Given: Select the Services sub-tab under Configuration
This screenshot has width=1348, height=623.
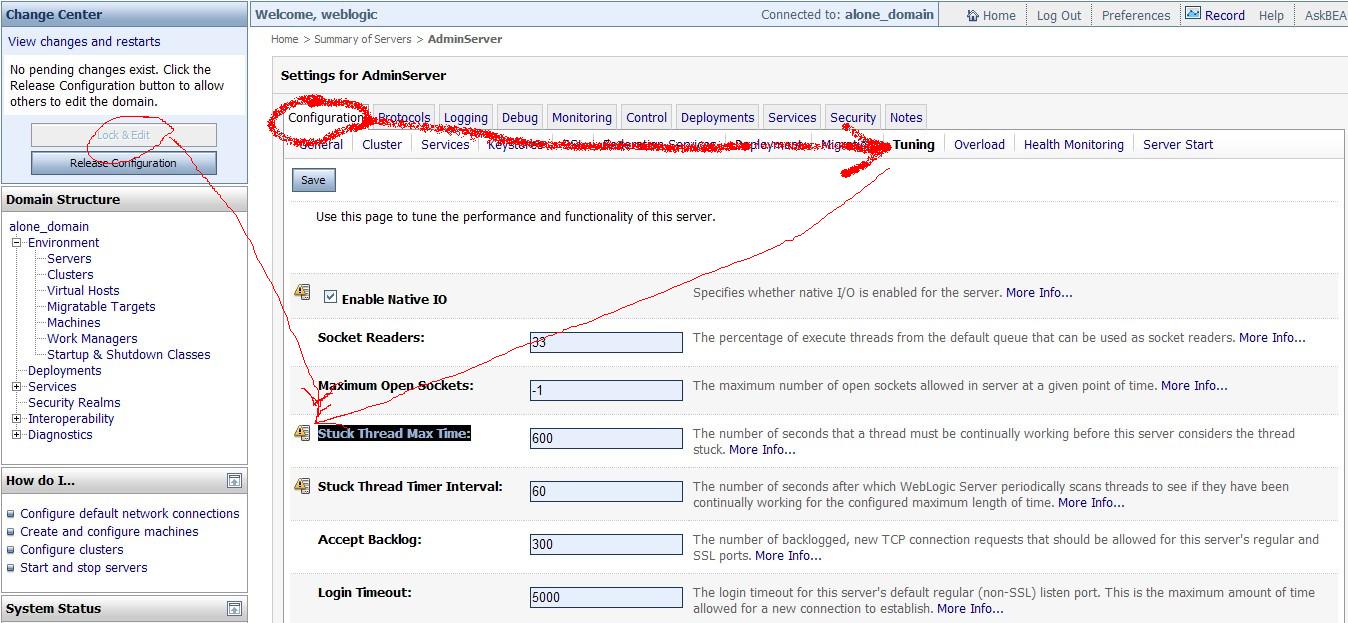Looking at the screenshot, I should click(445, 144).
